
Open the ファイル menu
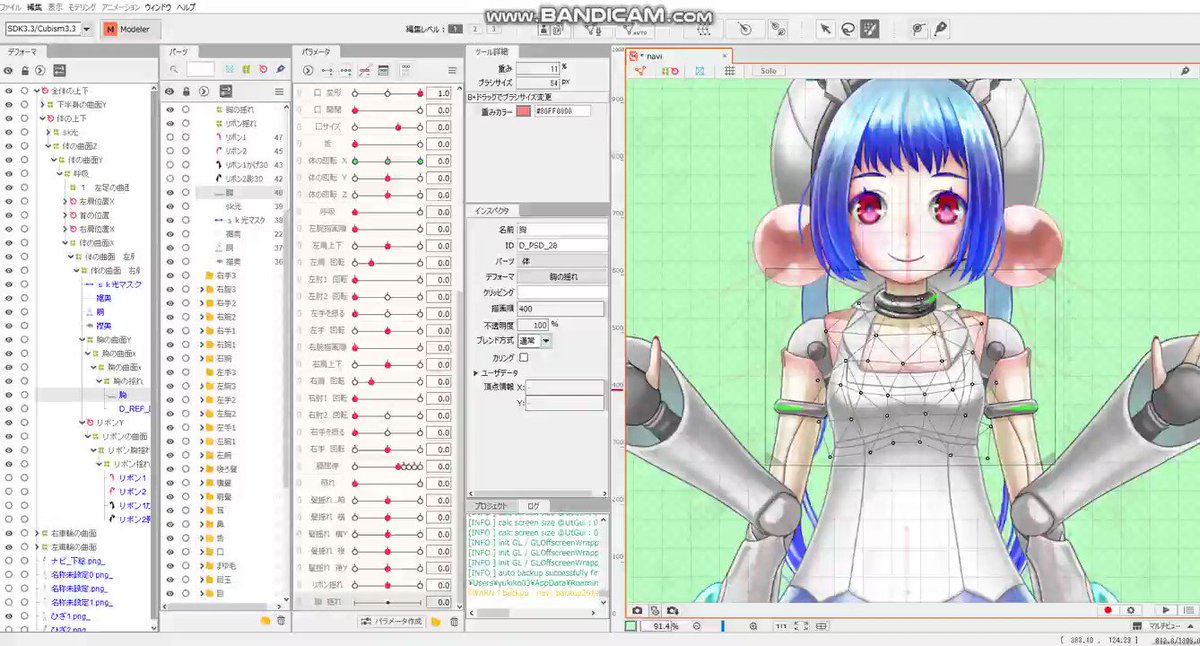pyautogui.click(x=11, y=6)
